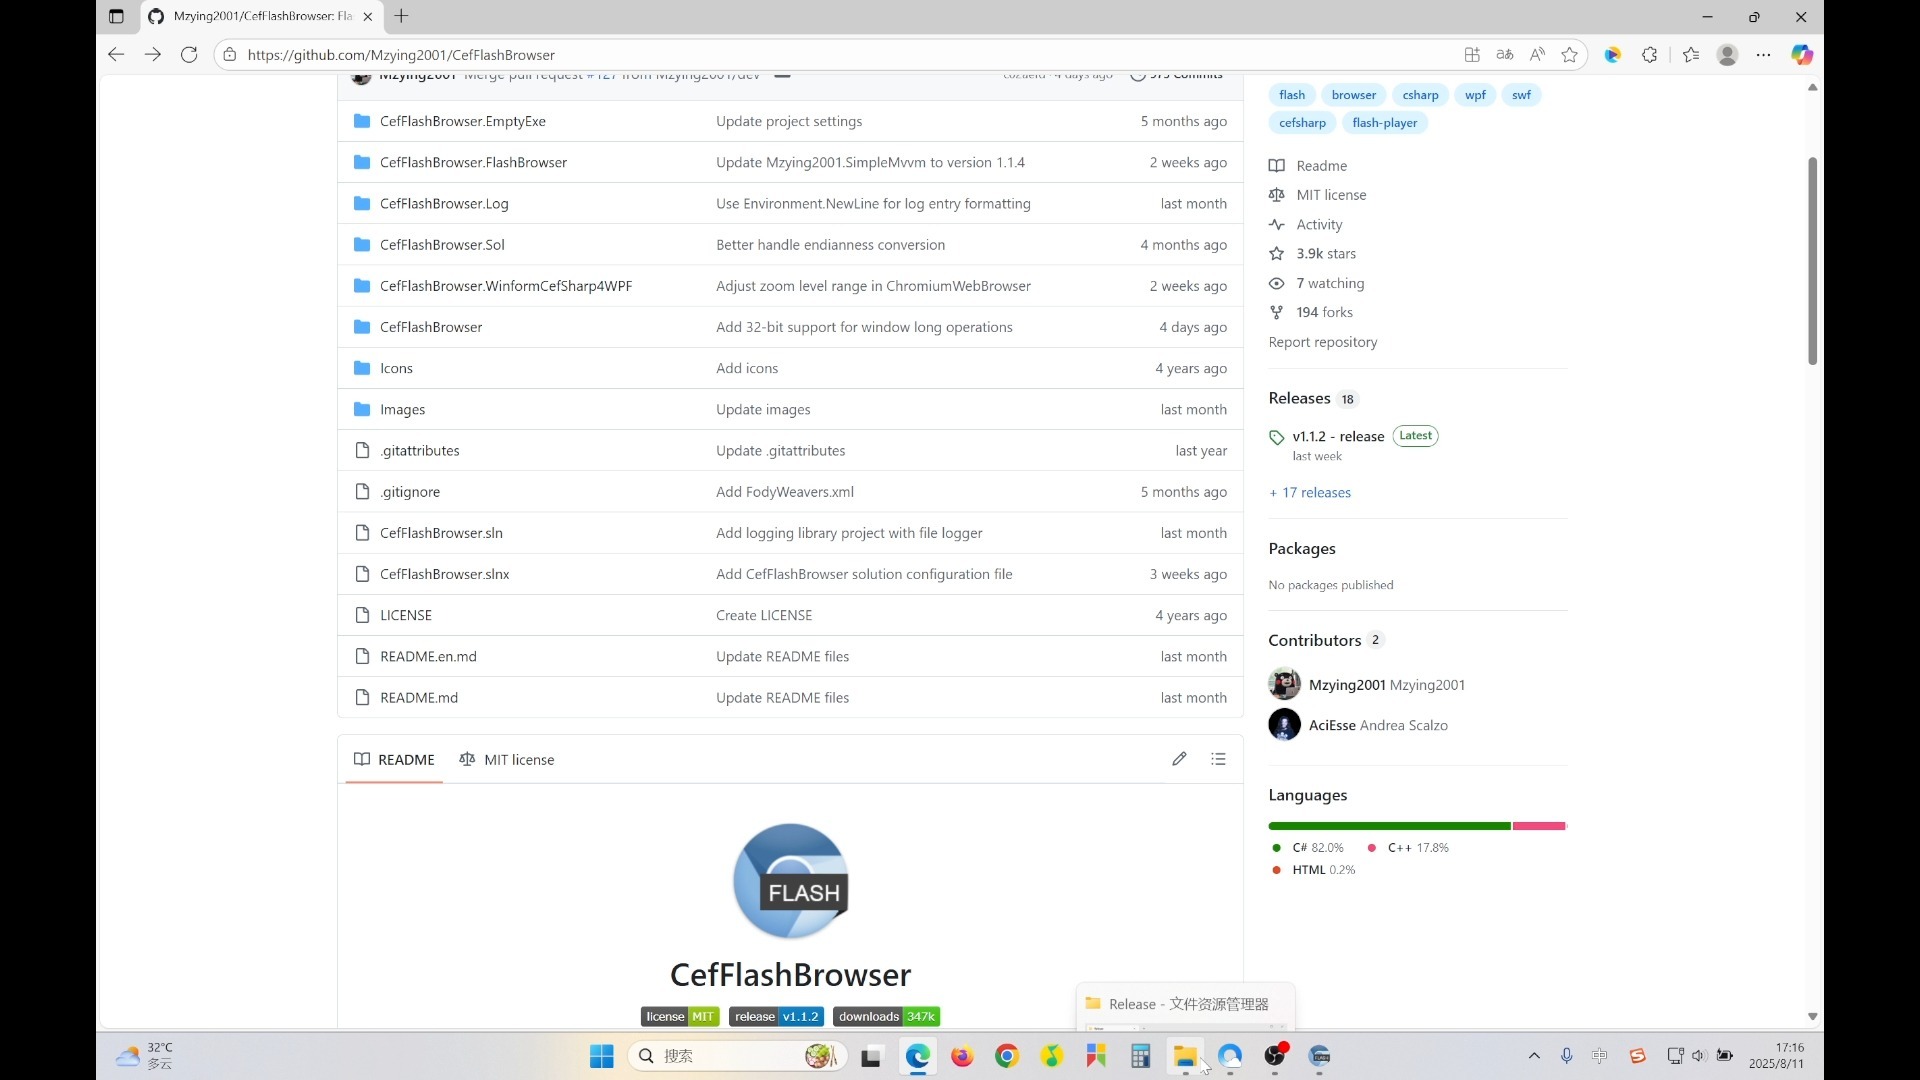Click the page vertical scrollbar thumb
Viewport: 1920px width, 1080px height.
(x=1812, y=260)
